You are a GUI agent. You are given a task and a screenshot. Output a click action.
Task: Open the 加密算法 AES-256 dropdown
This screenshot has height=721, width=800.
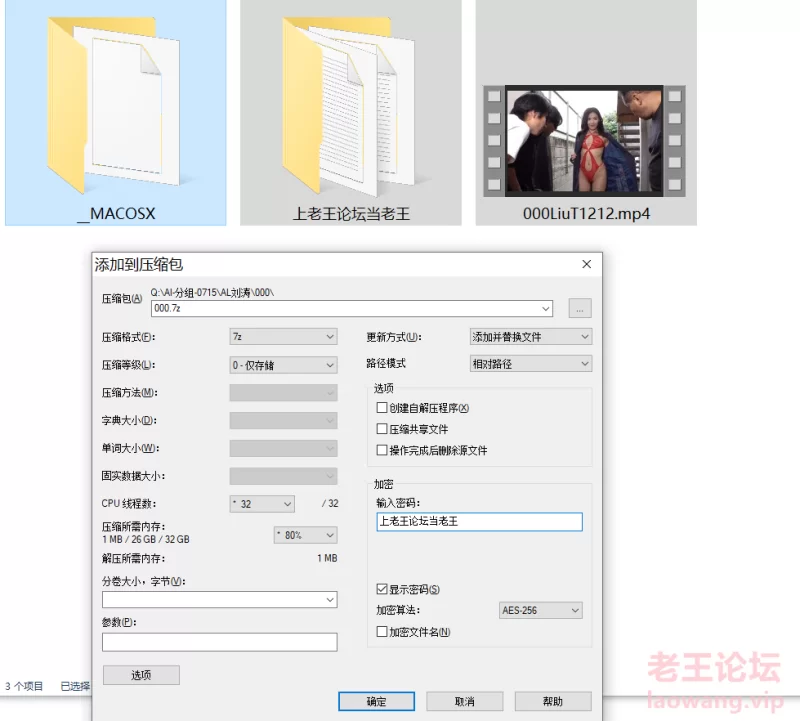coord(540,610)
